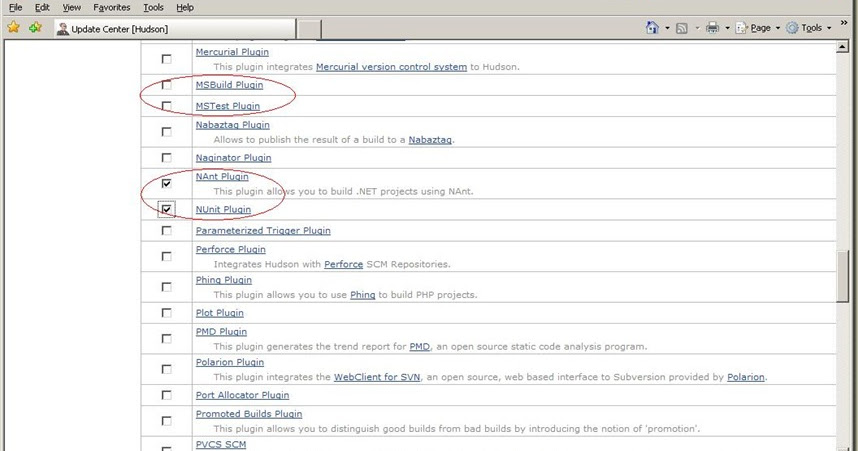Follow the Polarion provider link
858x451 pixels.
[746, 377]
